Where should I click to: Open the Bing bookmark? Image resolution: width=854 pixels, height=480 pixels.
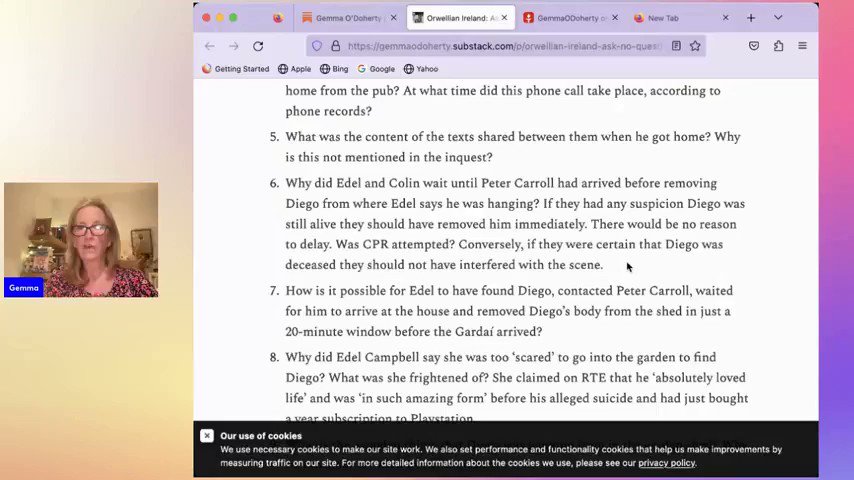[334, 69]
